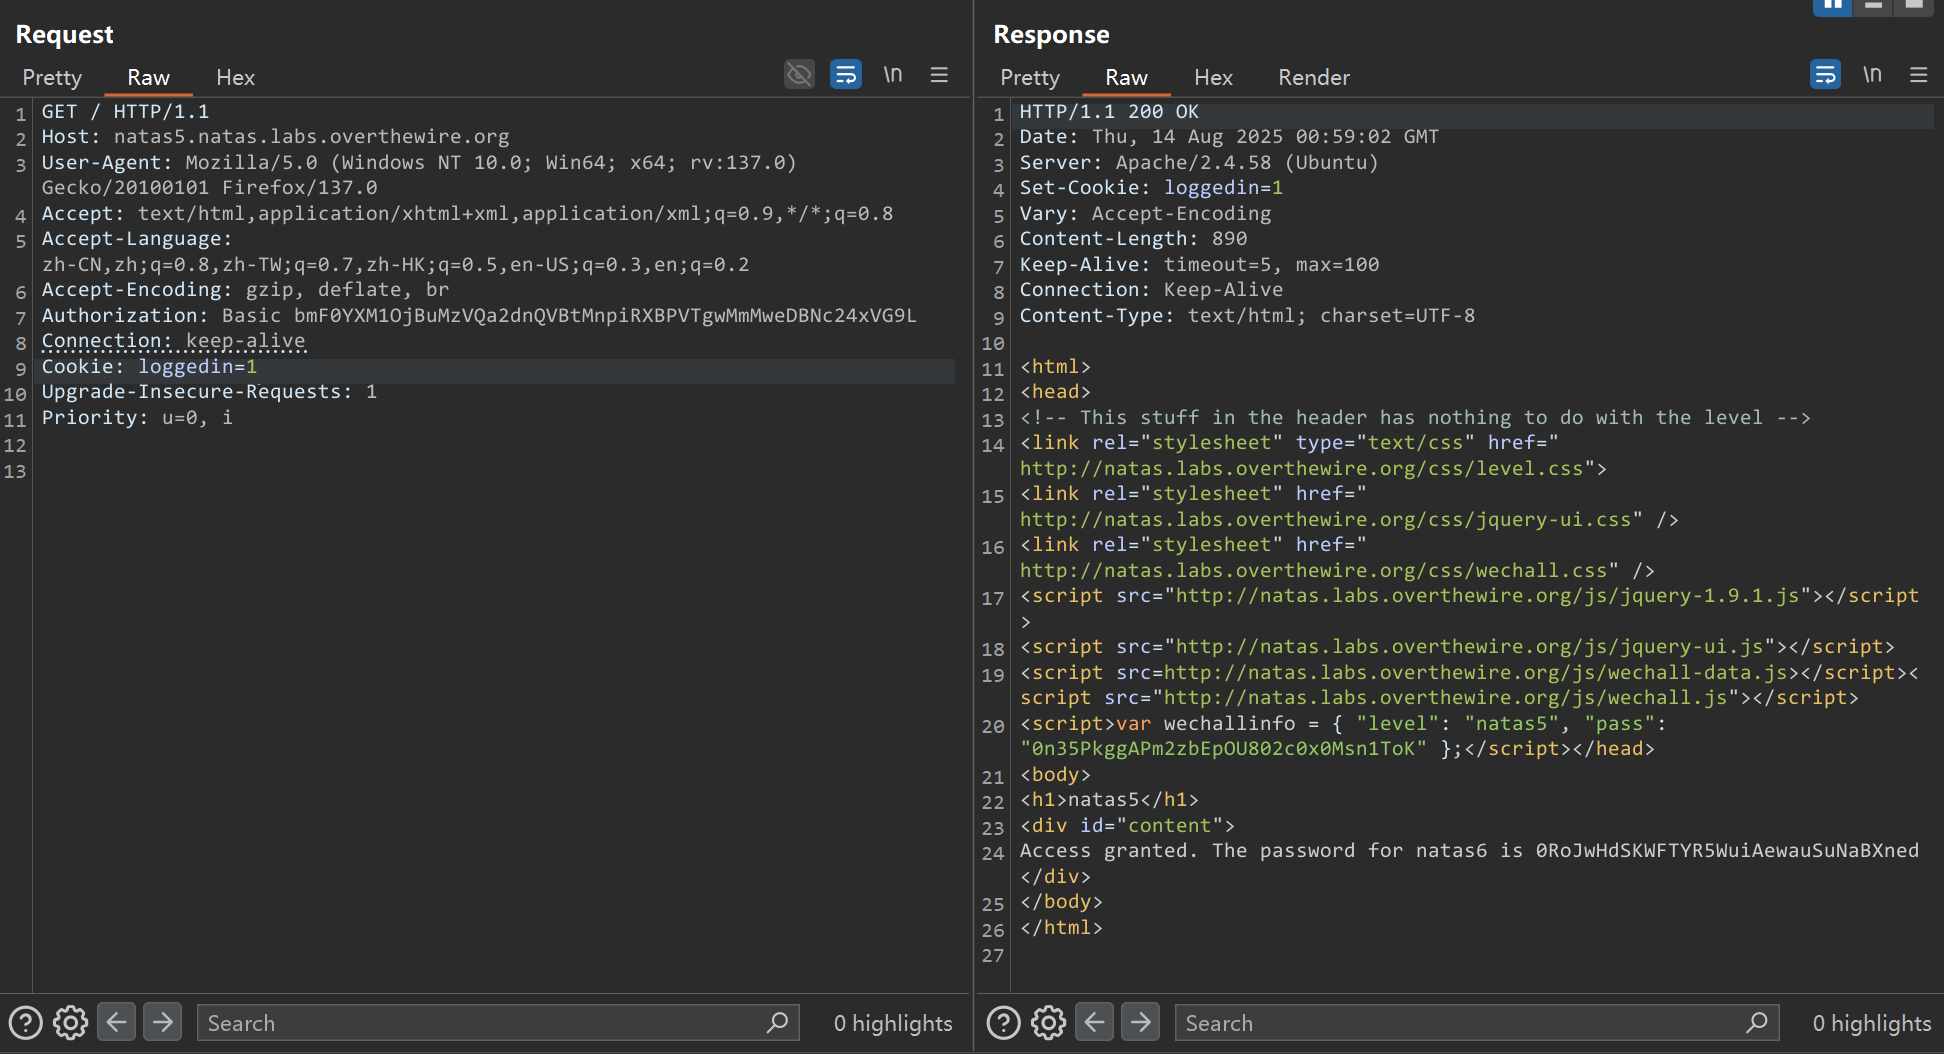Go to next match in Request search
Viewport: 1944px width, 1054px height.
coord(162,1022)
